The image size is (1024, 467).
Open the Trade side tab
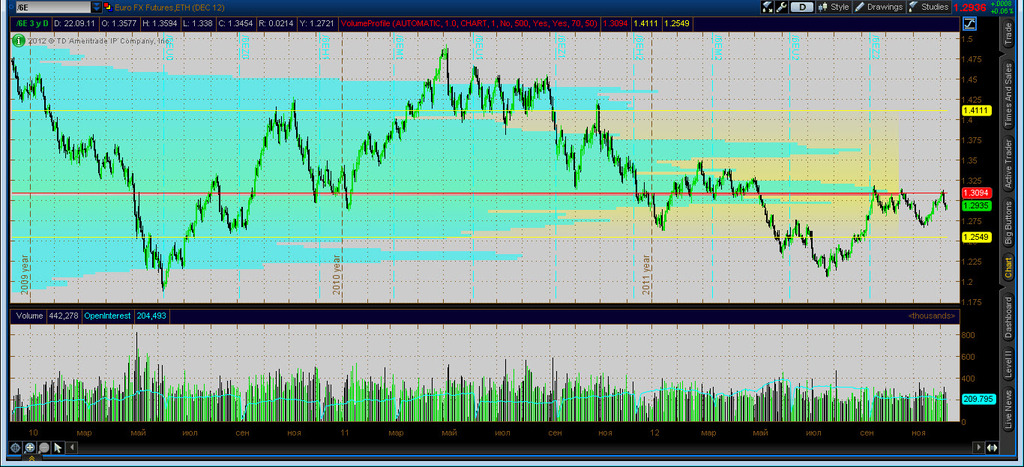click(1008, 35)
